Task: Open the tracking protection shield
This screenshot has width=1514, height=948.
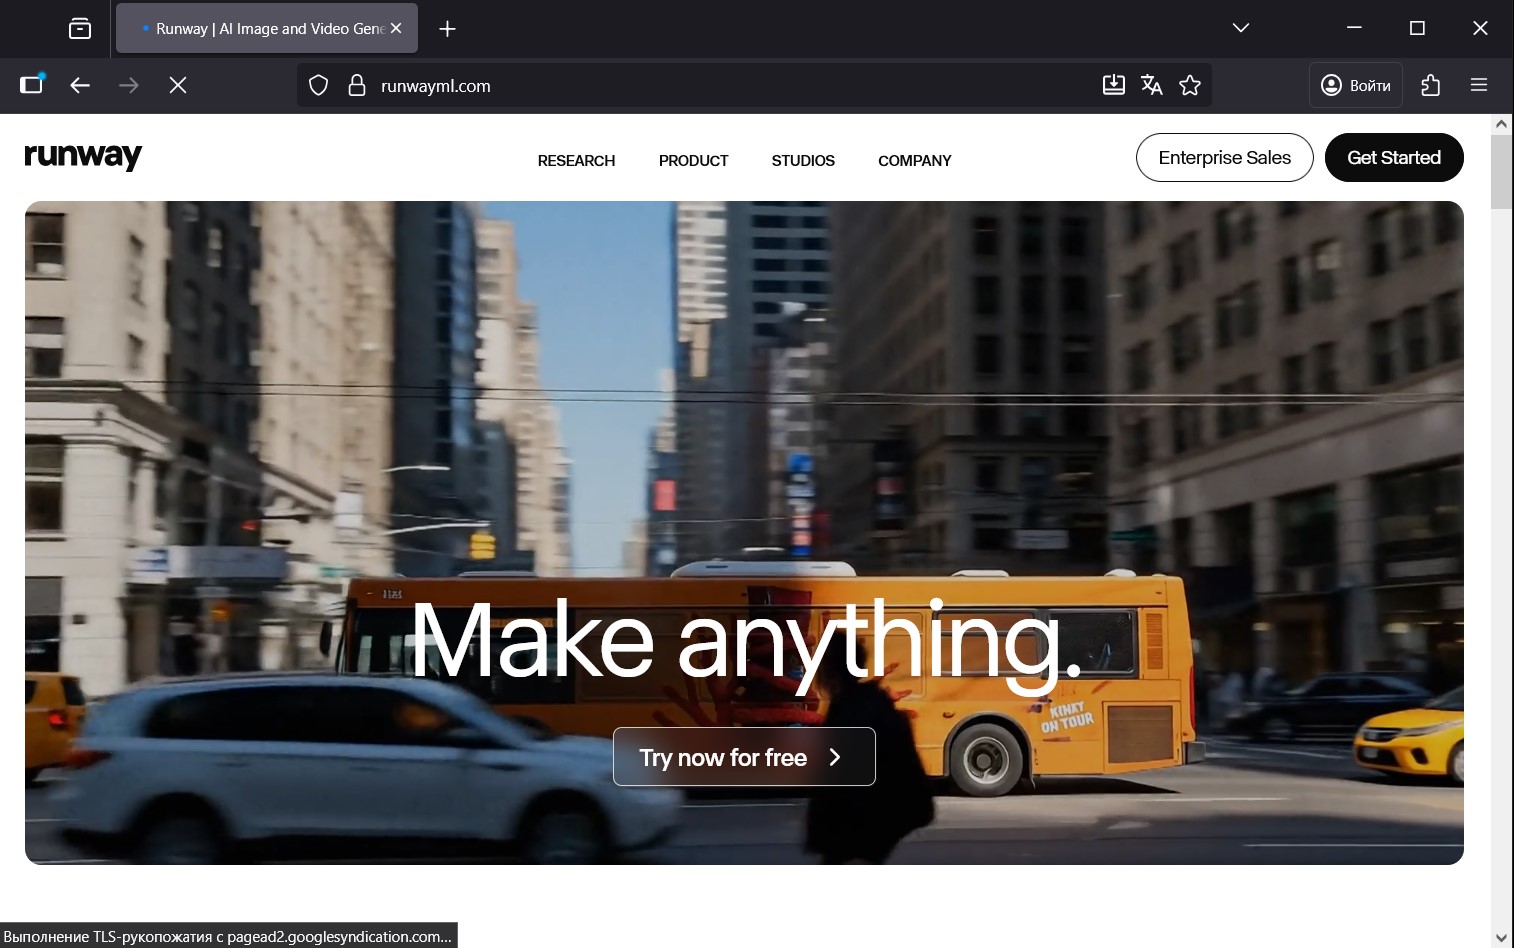Action: point(318,86)
